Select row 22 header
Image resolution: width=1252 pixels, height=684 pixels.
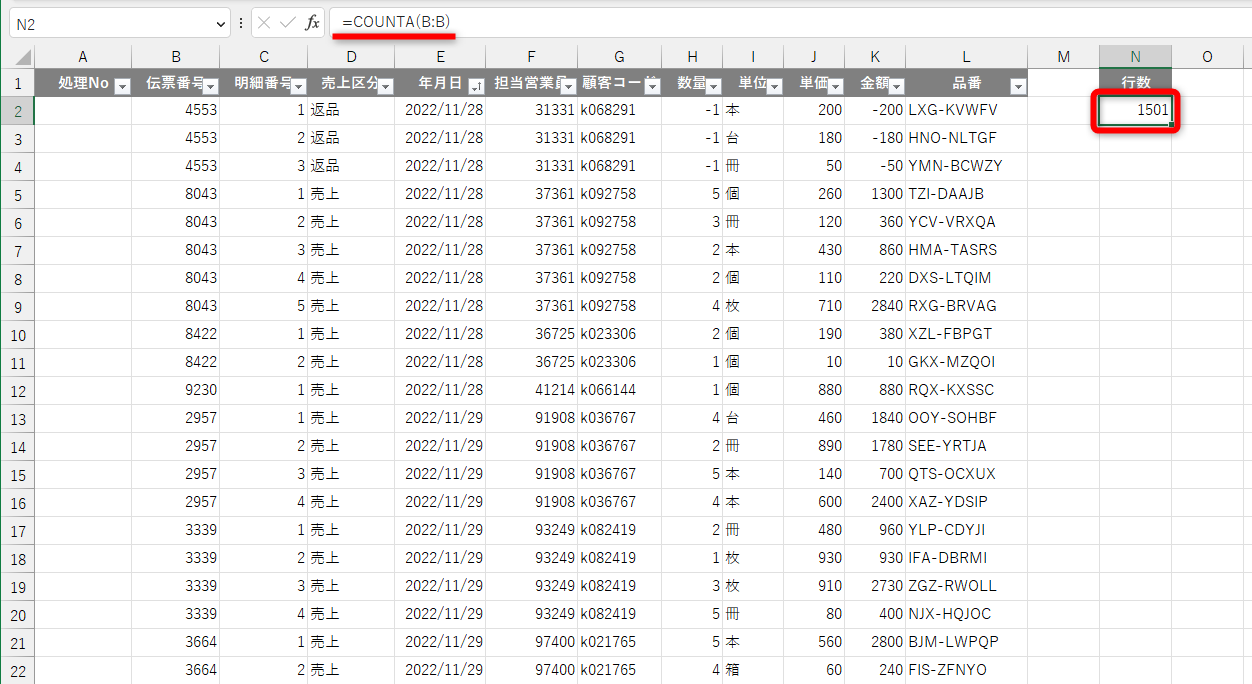click(17, 670)
